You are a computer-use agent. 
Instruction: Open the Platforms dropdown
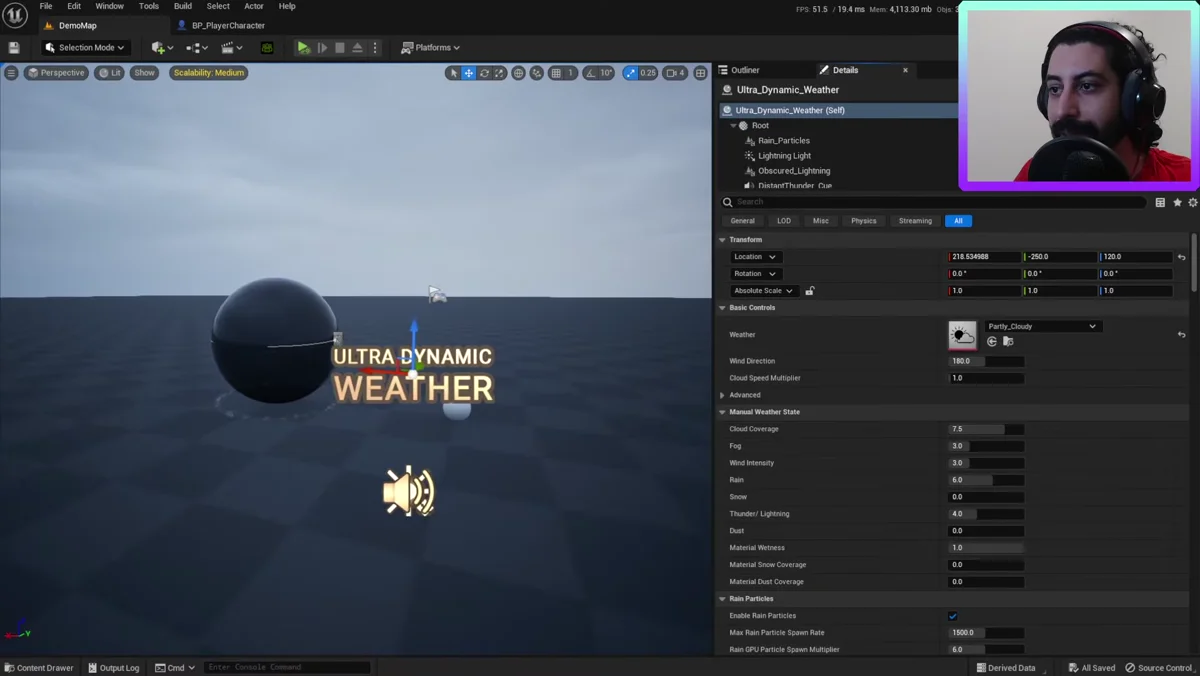(x=431, y=47)
